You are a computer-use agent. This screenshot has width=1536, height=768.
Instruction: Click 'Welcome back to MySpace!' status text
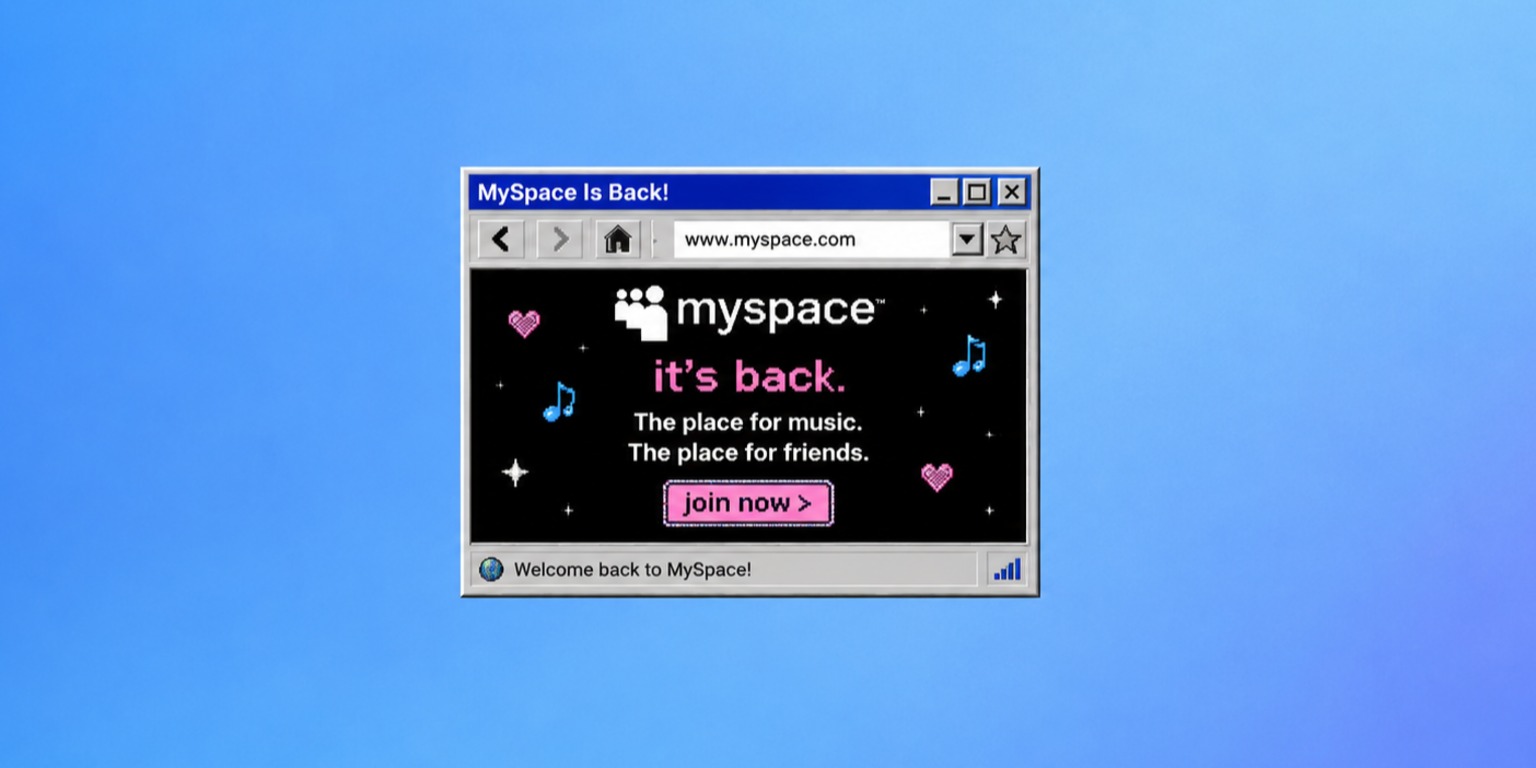[633, 570]
